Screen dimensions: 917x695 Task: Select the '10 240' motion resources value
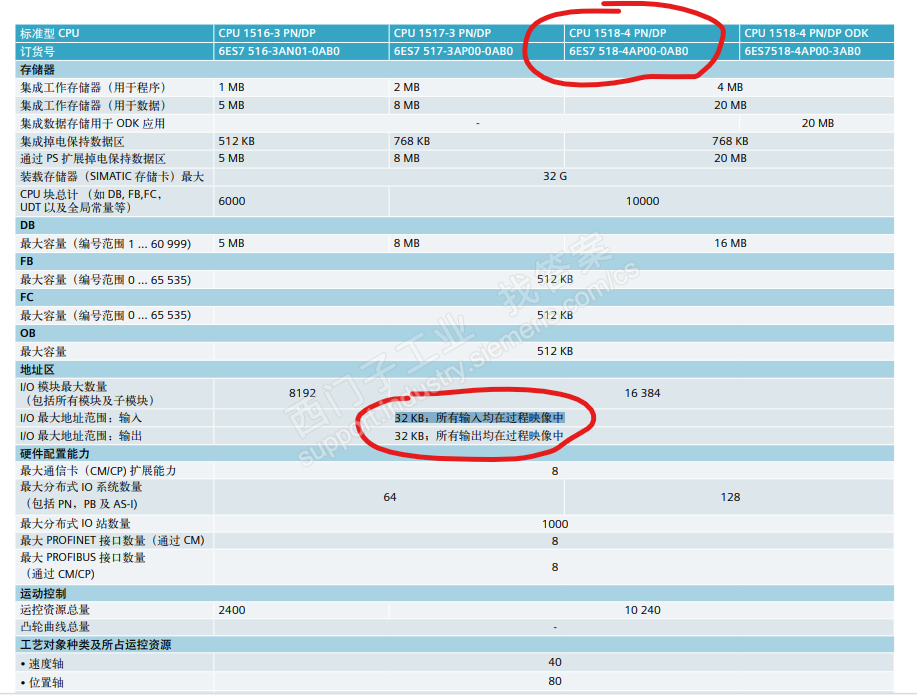(642, 610)
